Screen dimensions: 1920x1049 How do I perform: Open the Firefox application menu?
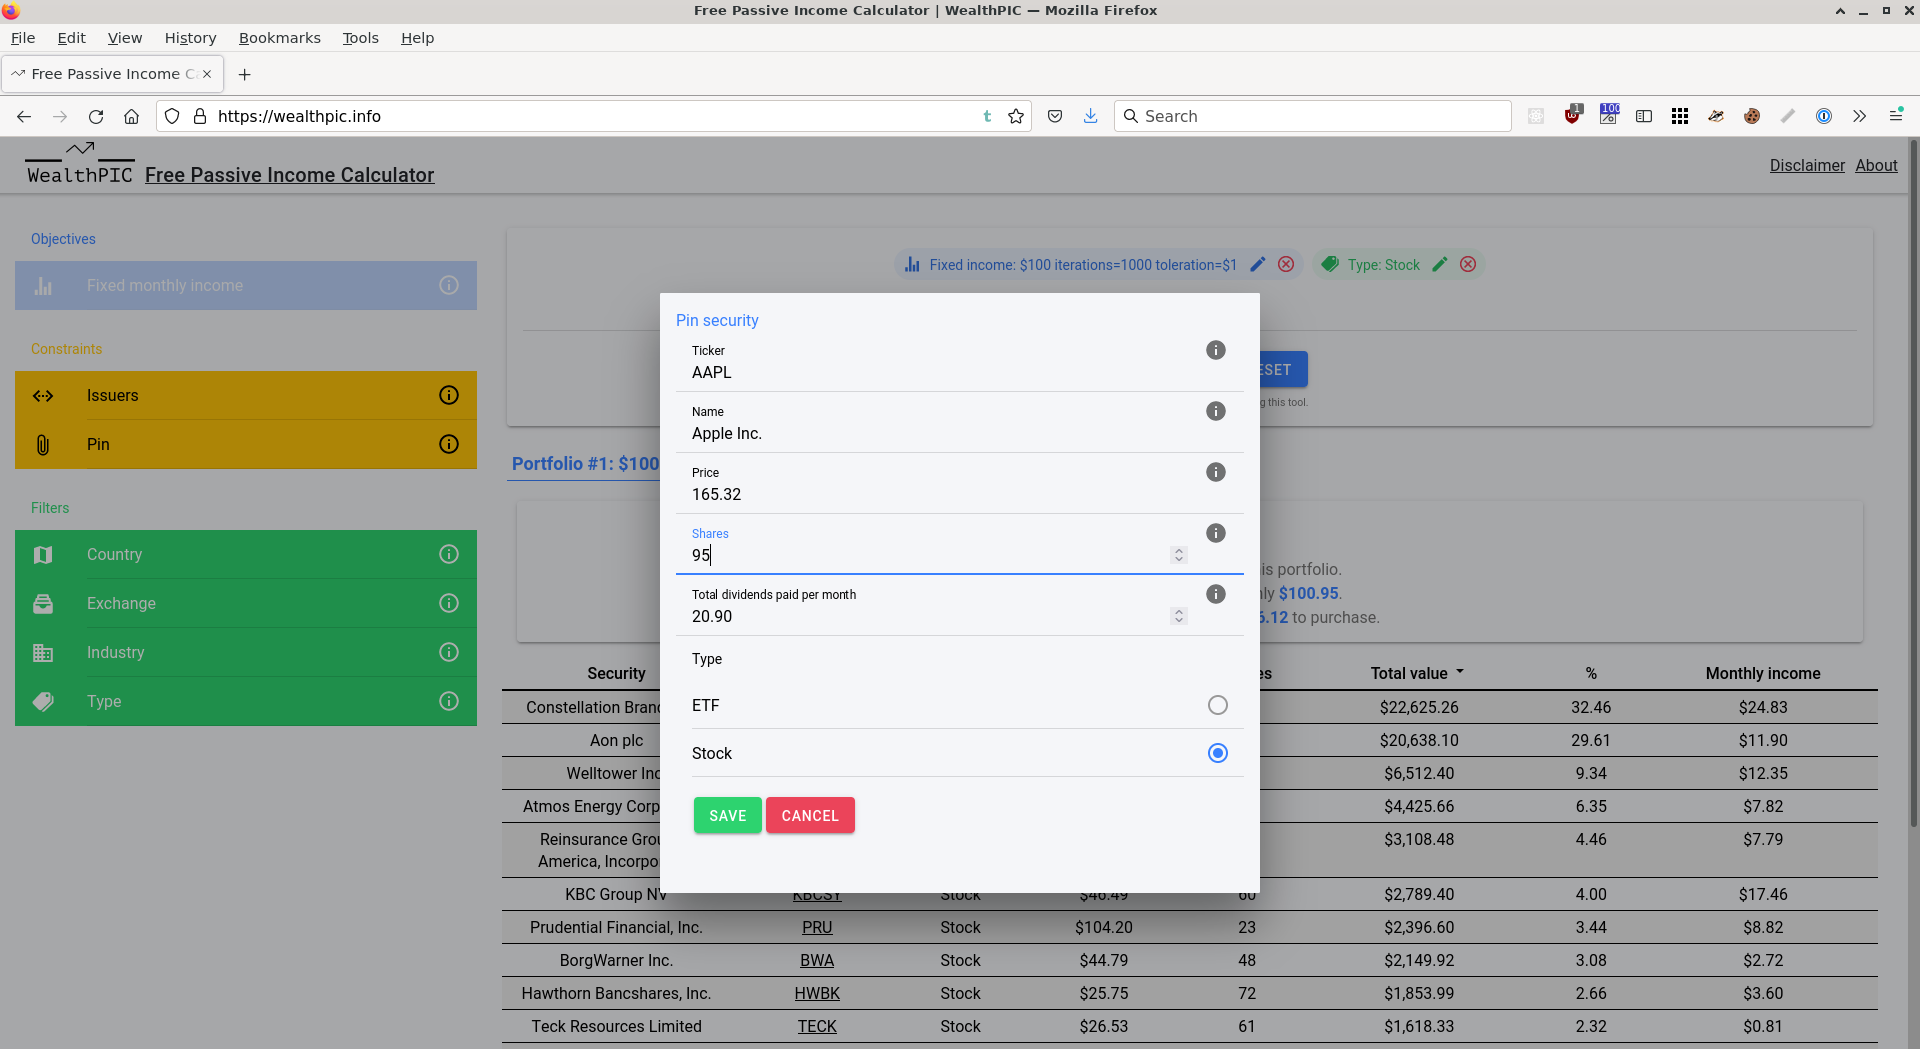point(1896,116)
